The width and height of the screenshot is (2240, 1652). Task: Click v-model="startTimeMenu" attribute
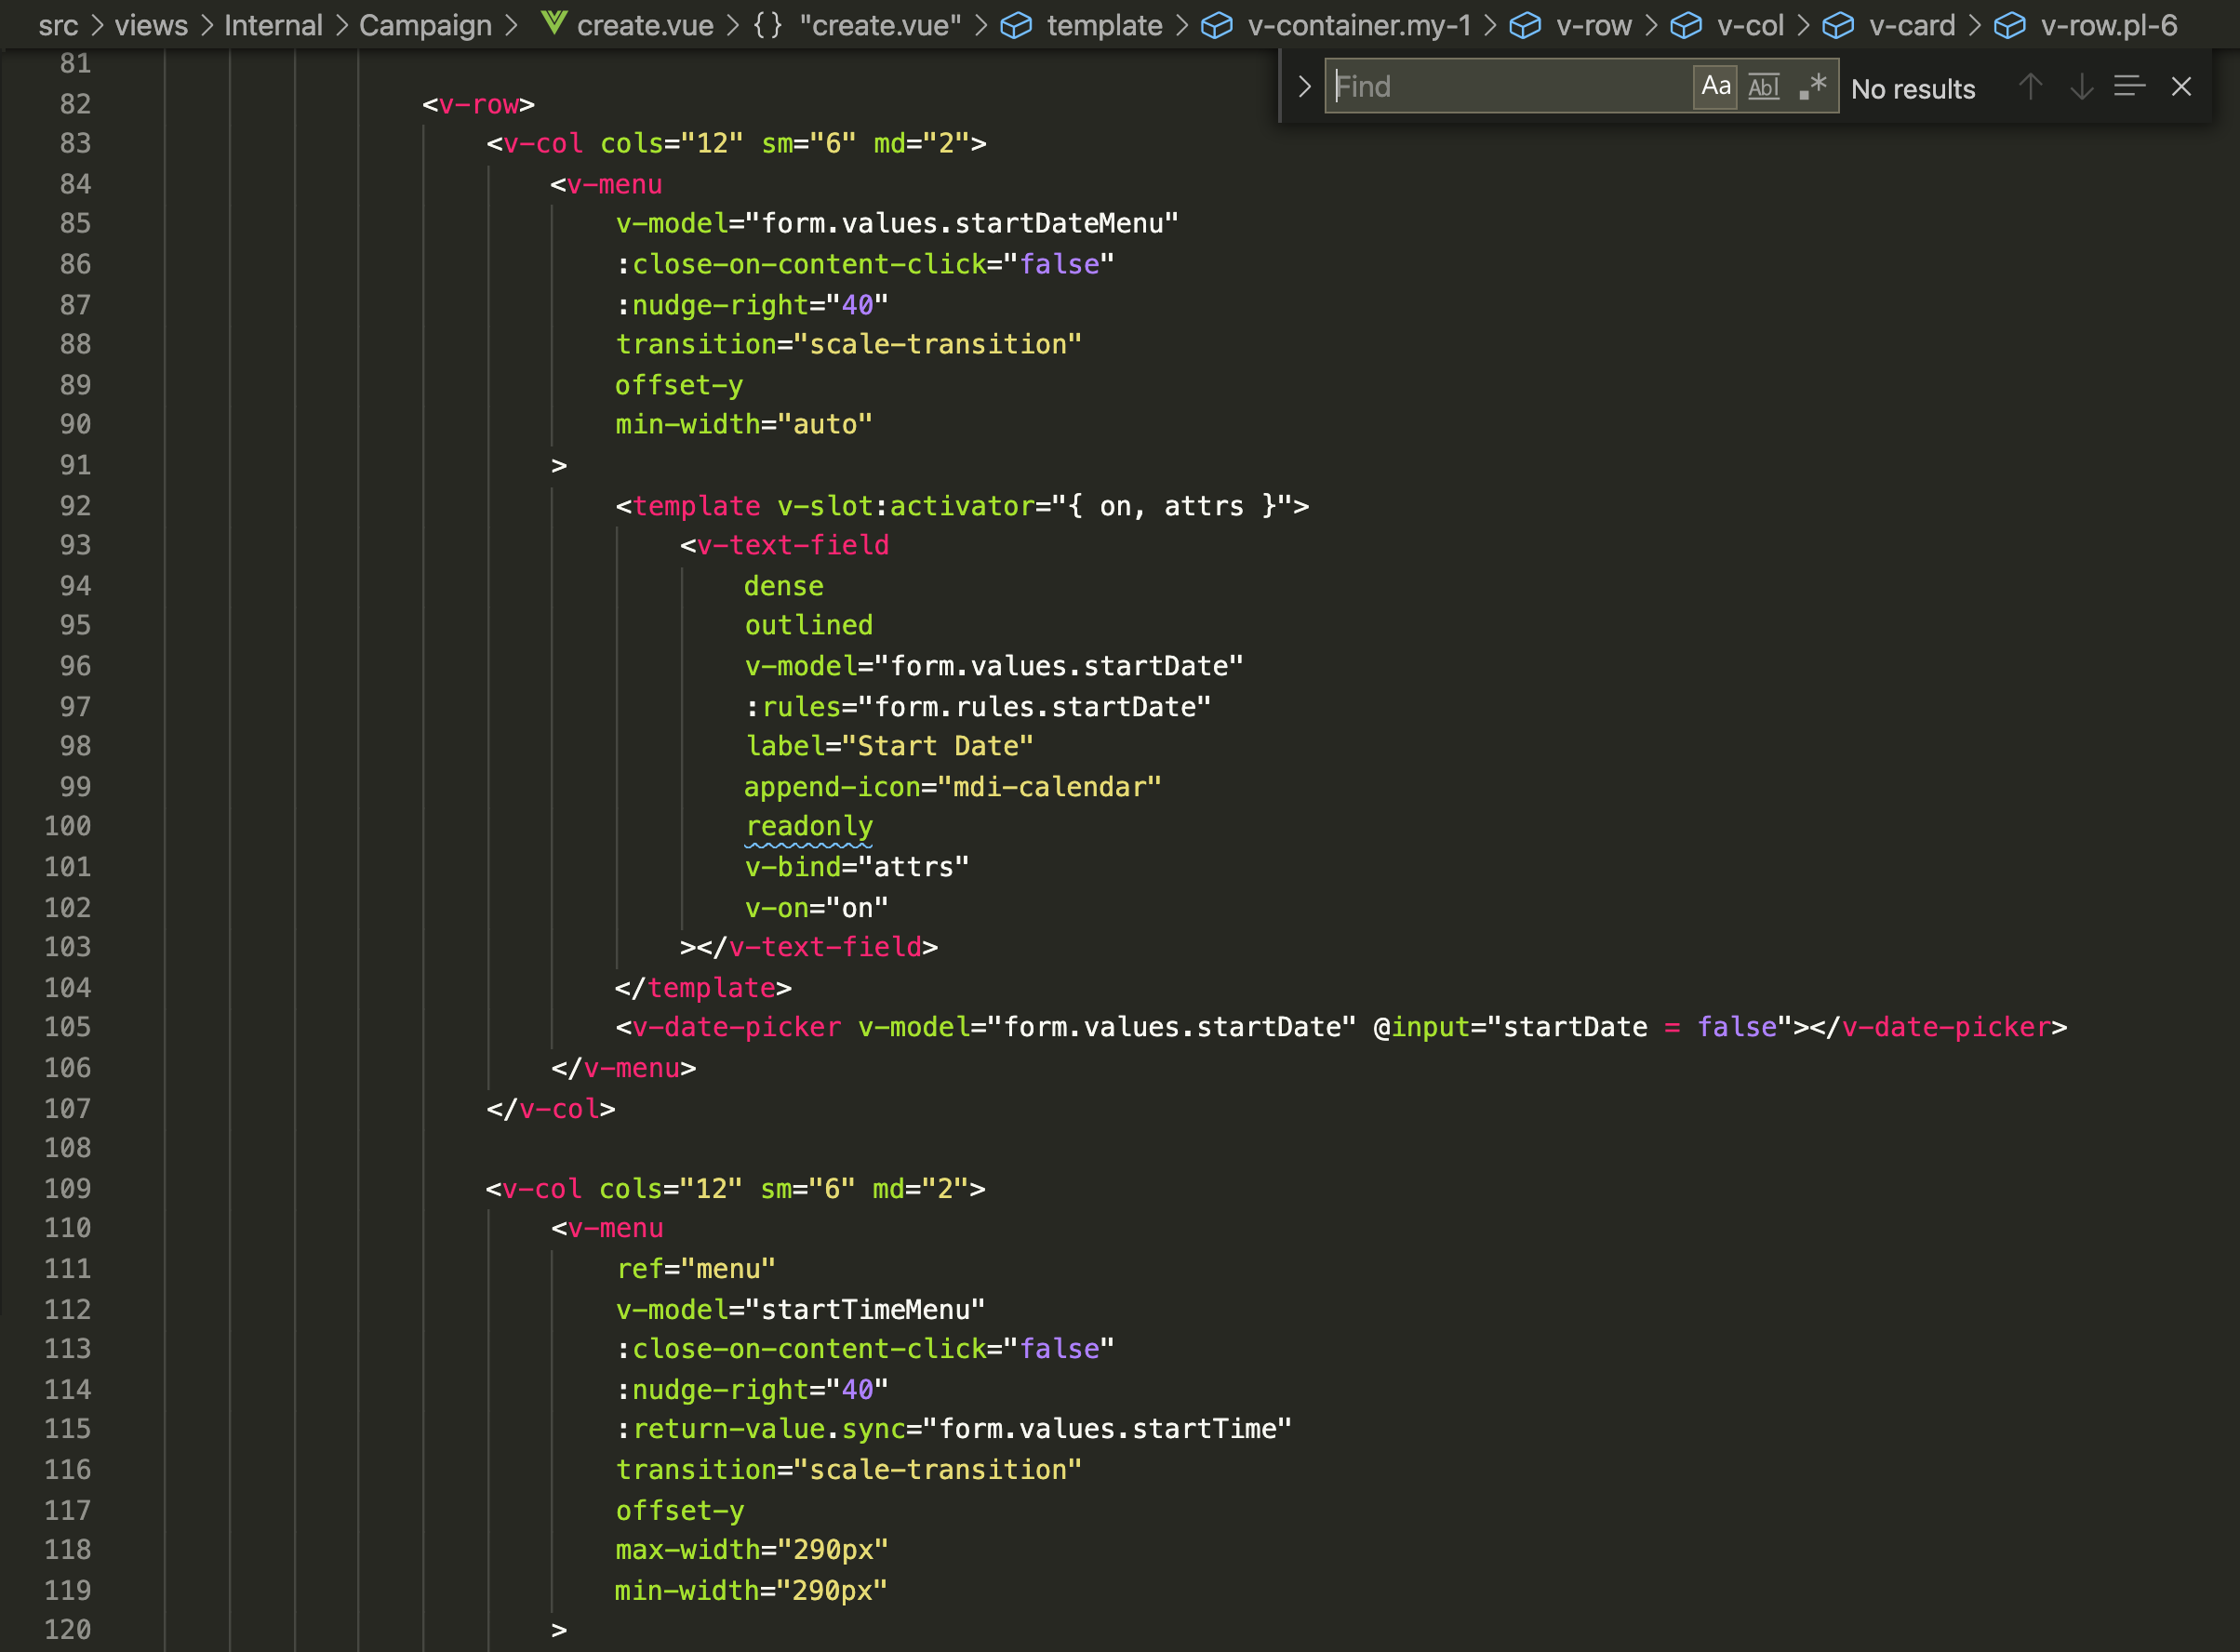pos(801,1310)
